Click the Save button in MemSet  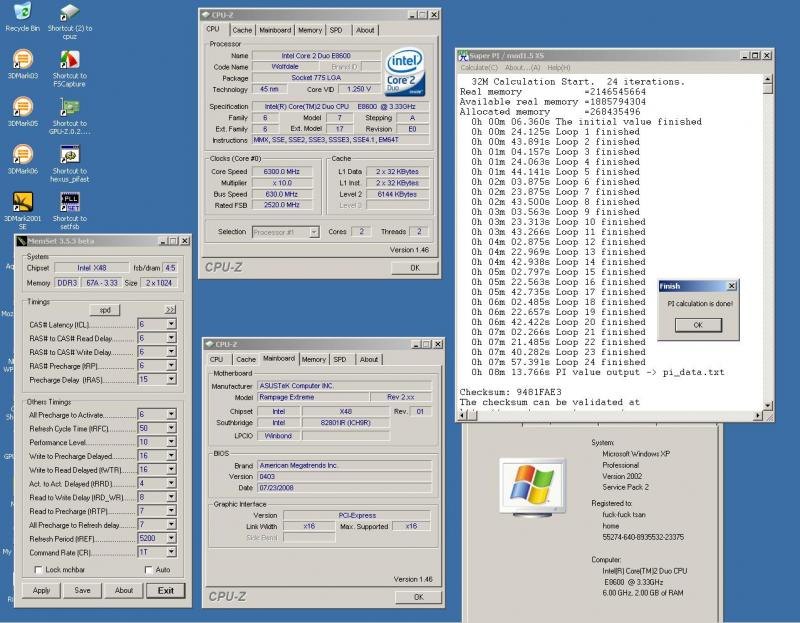click(x=82, y=590)
